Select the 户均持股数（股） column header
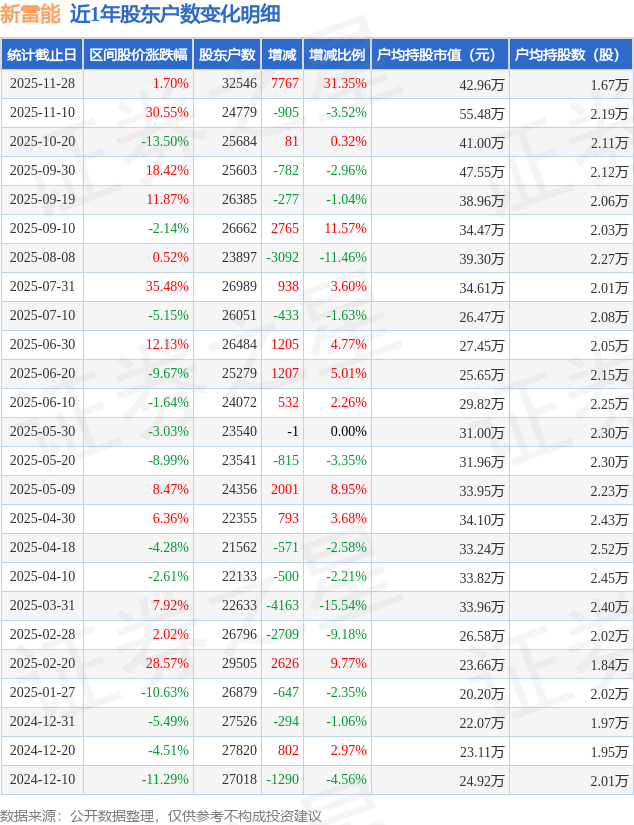 (568, 55)
